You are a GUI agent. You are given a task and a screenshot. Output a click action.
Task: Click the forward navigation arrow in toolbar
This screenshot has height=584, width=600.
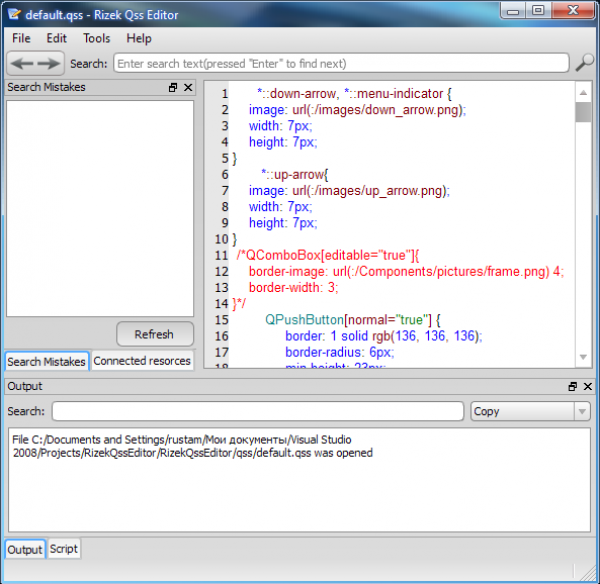pyautogui.click(x=49, y=63)
